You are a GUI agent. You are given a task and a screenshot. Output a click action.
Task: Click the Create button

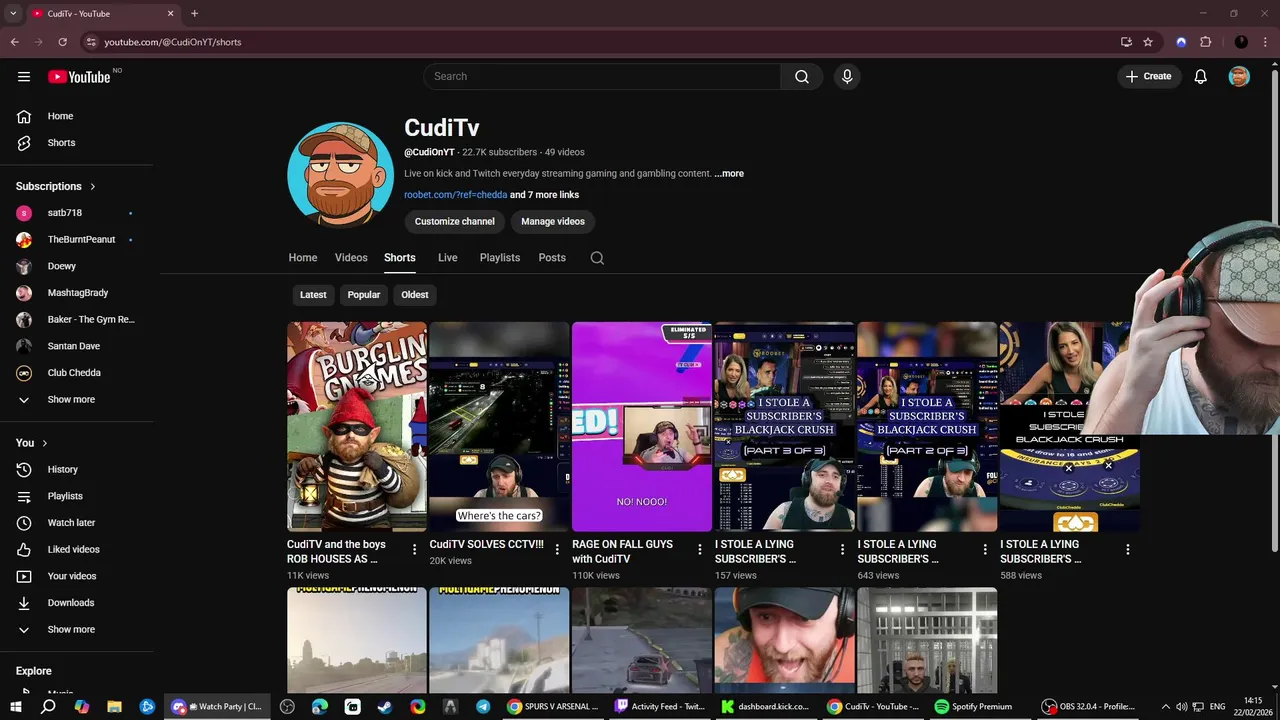coord(1148,77)
